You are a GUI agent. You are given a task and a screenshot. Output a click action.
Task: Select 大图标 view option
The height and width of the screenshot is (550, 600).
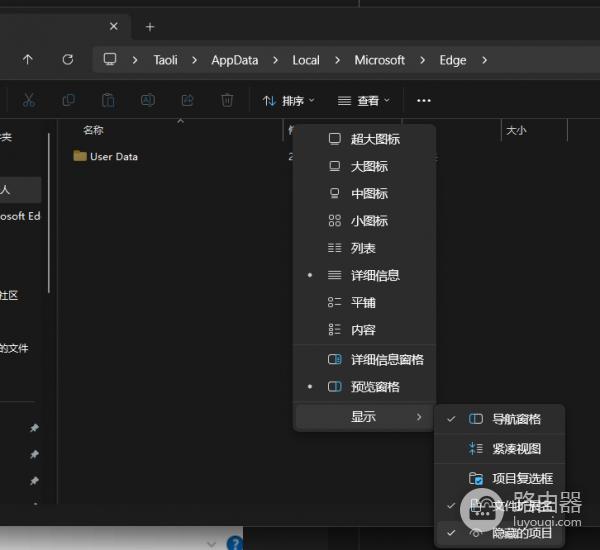[364, 166]
